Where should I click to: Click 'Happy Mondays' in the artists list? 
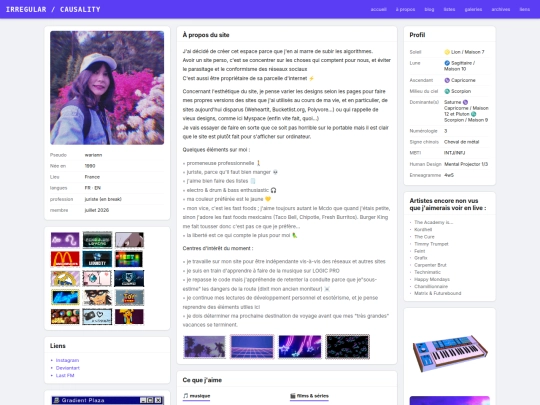432,279
